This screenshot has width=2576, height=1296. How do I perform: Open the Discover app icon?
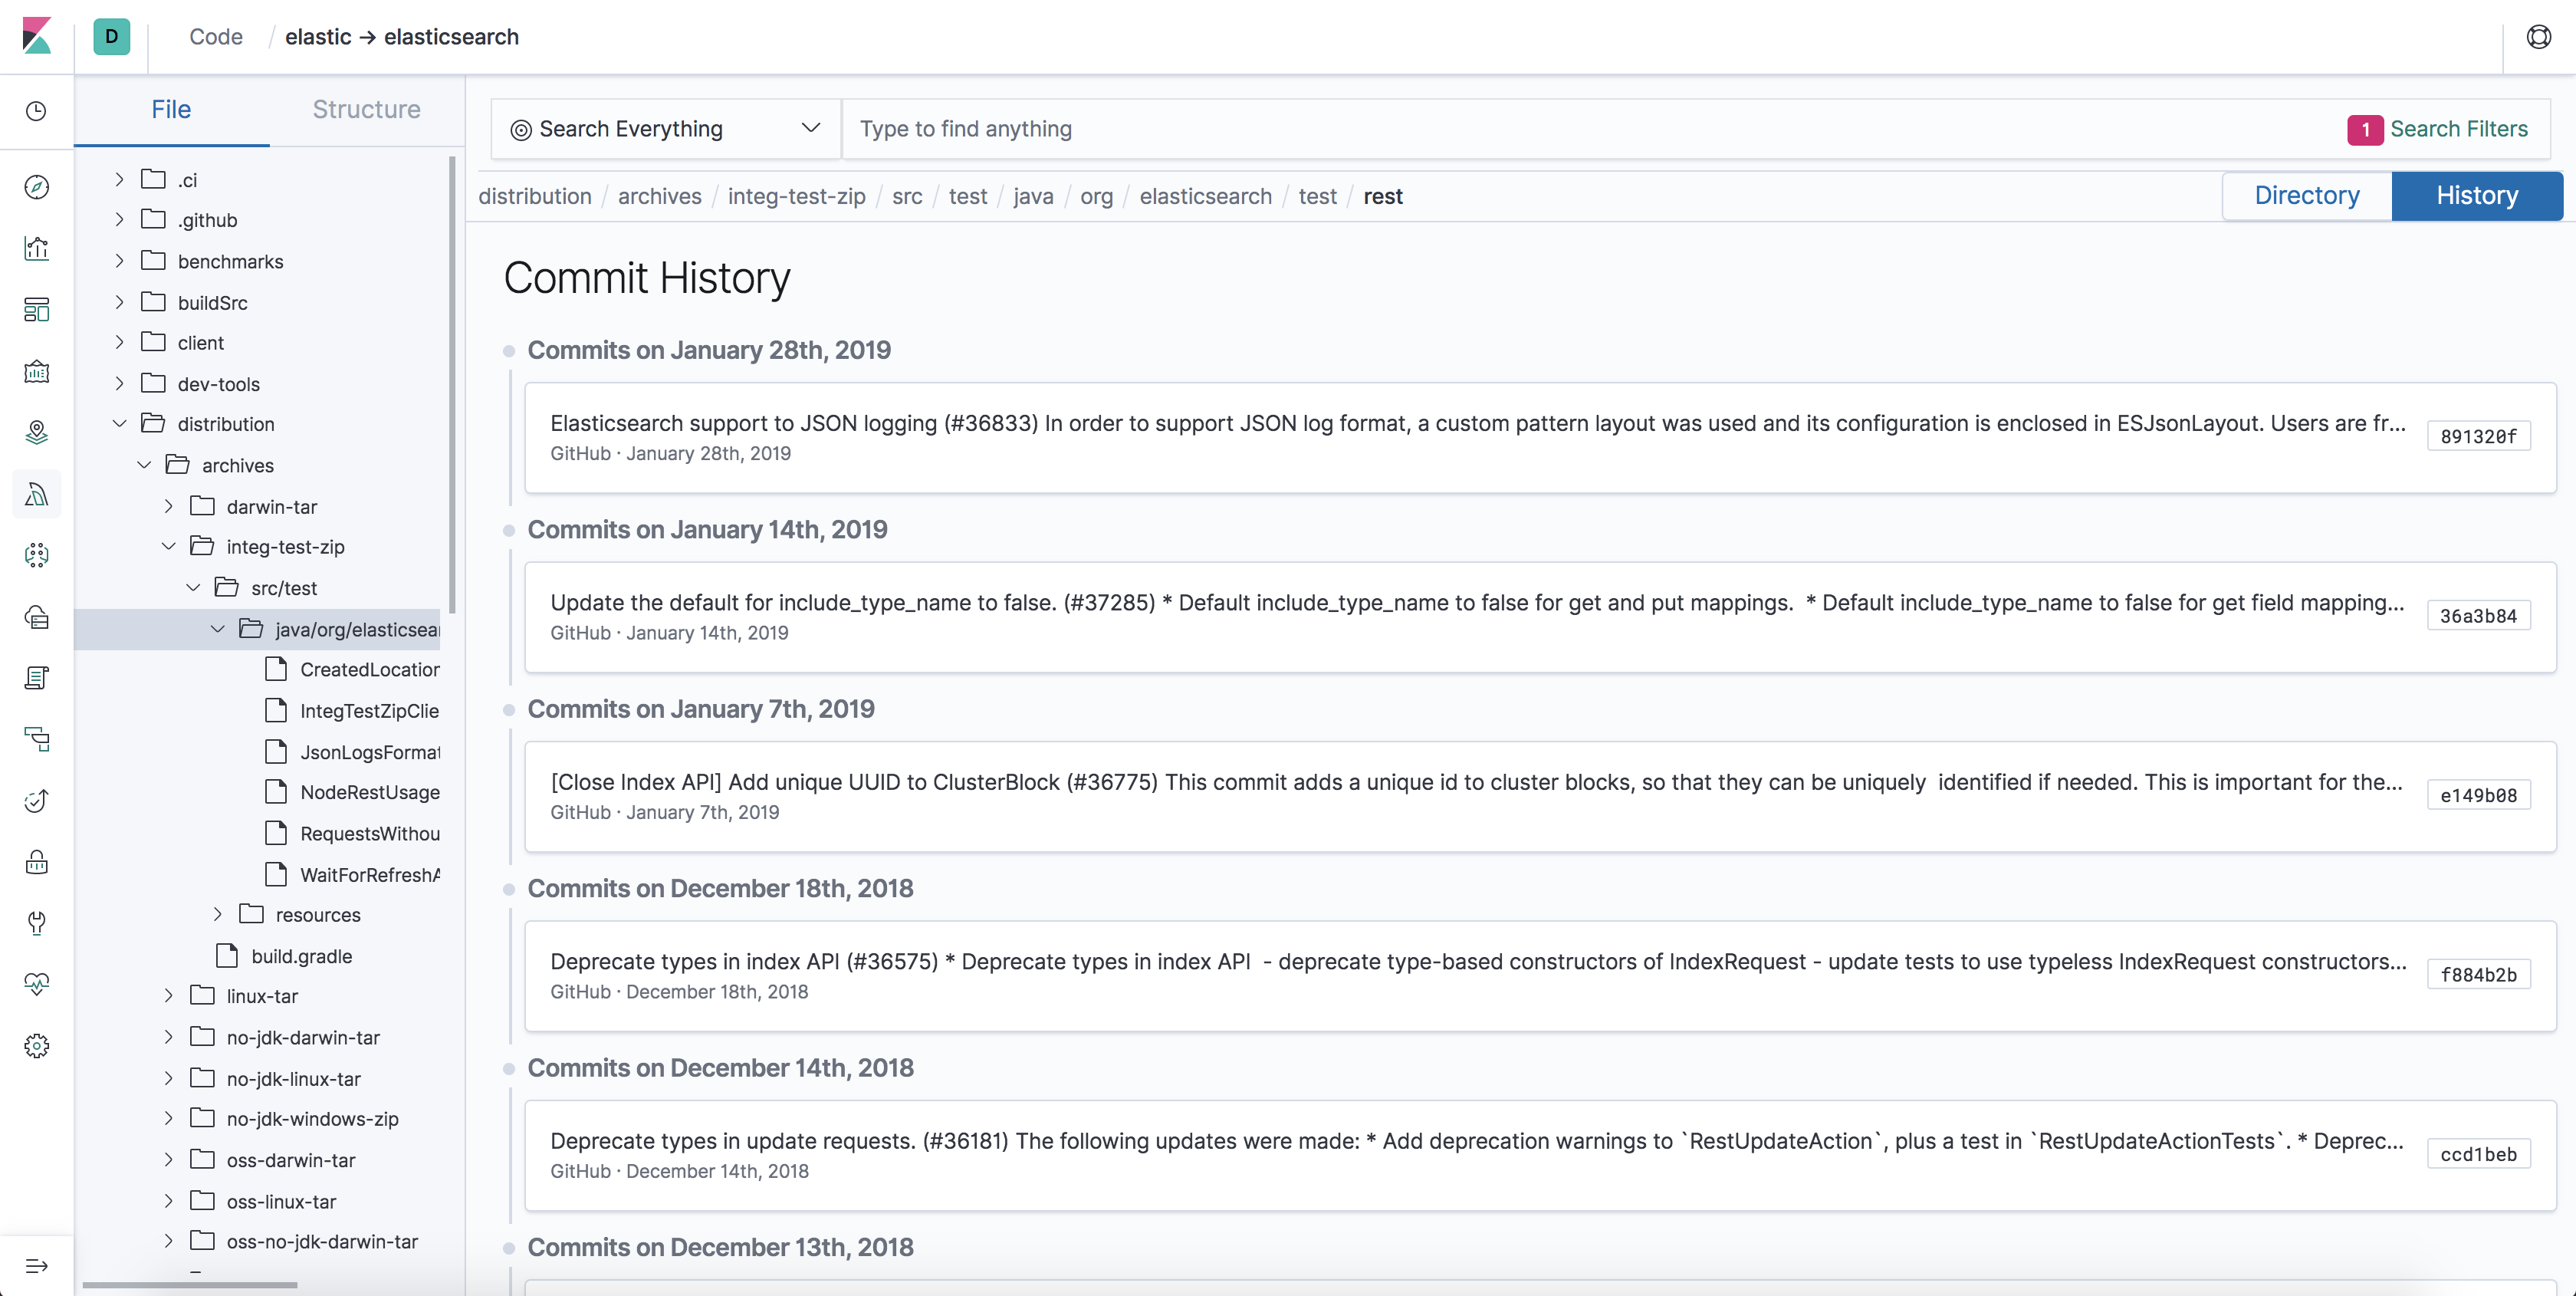[37, 186]
